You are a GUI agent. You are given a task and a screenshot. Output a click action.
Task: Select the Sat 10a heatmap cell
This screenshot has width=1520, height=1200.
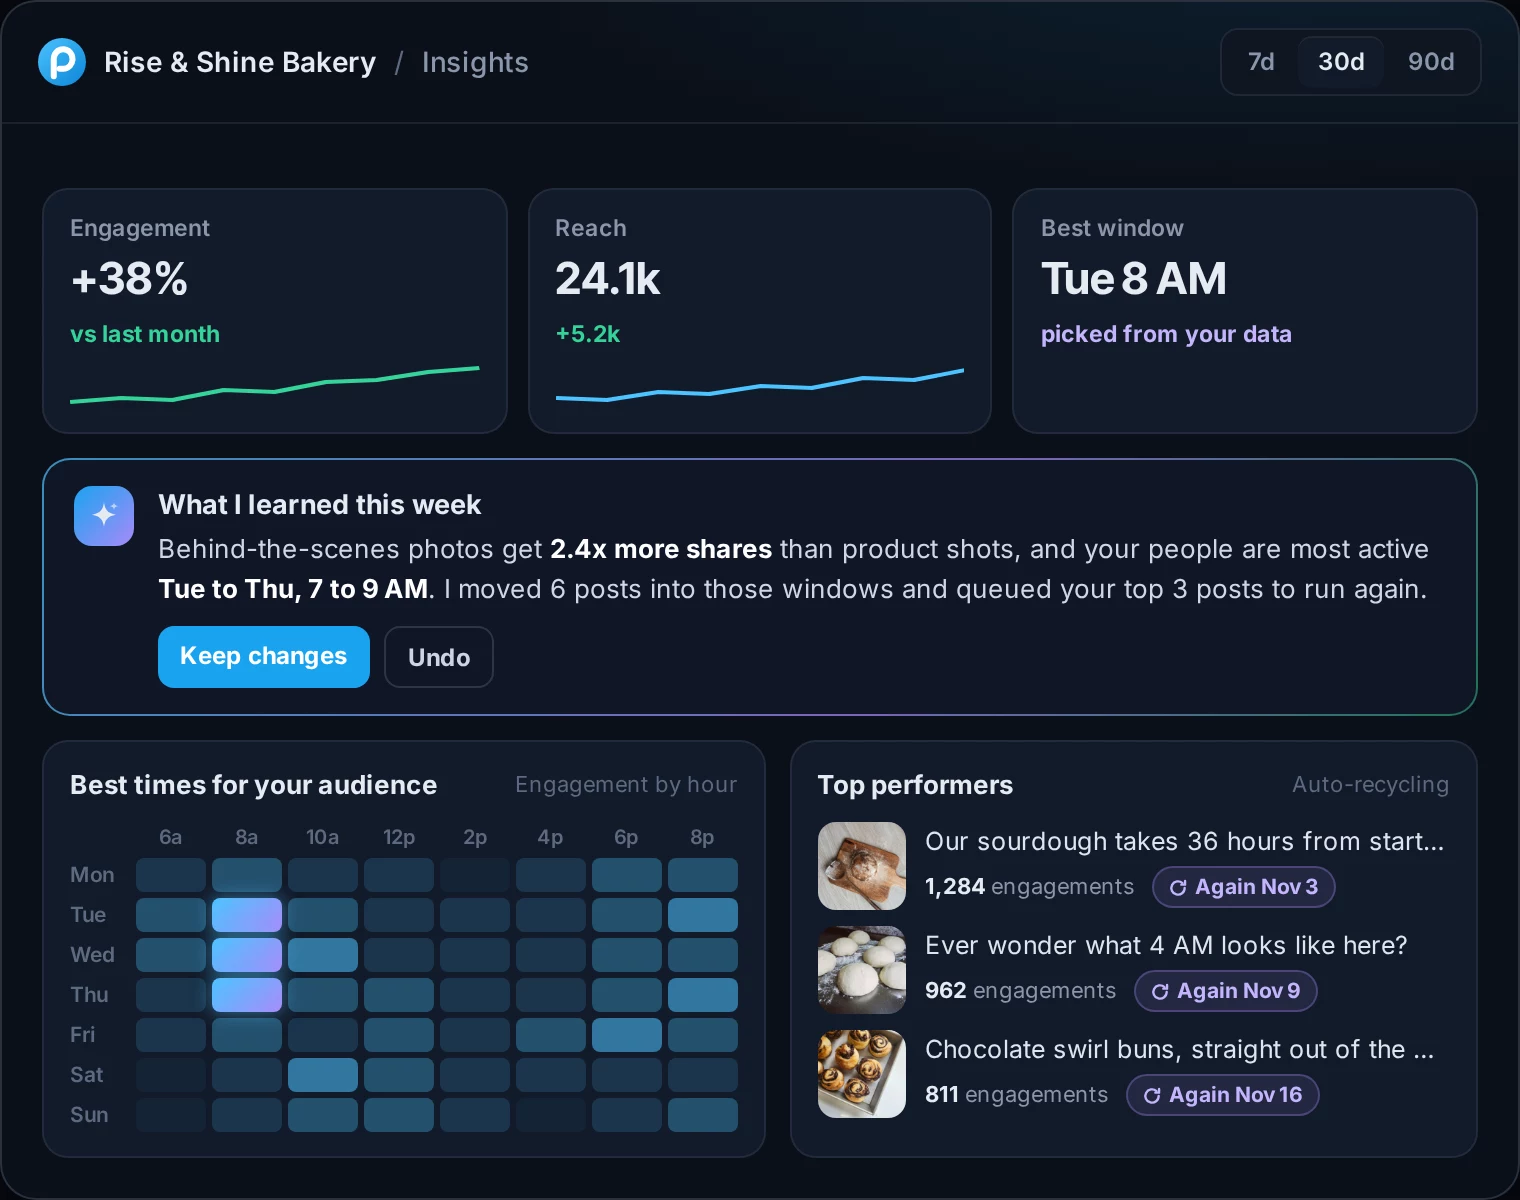pyautogui.click(x=323, y=1075)
